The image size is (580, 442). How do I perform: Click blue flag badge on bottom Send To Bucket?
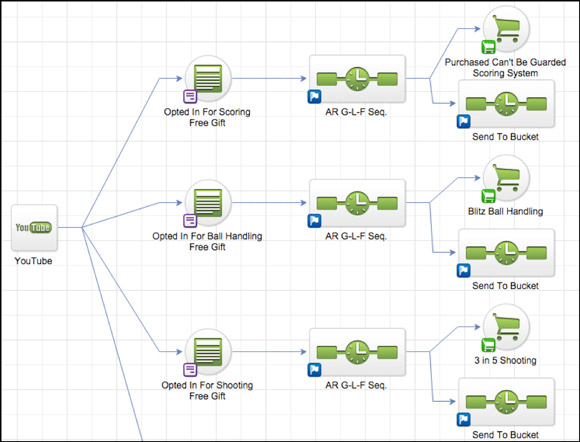(x=463, y=419)
